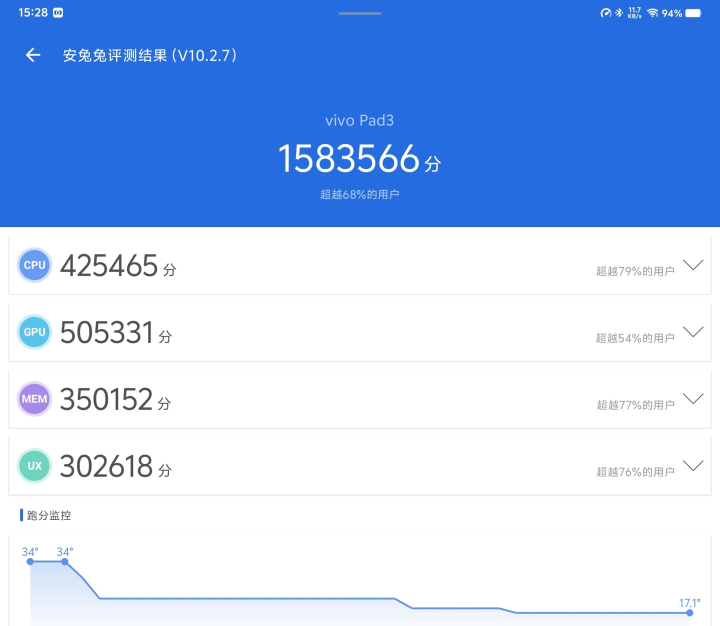Tap the MEM score 350152

(106, 399)
